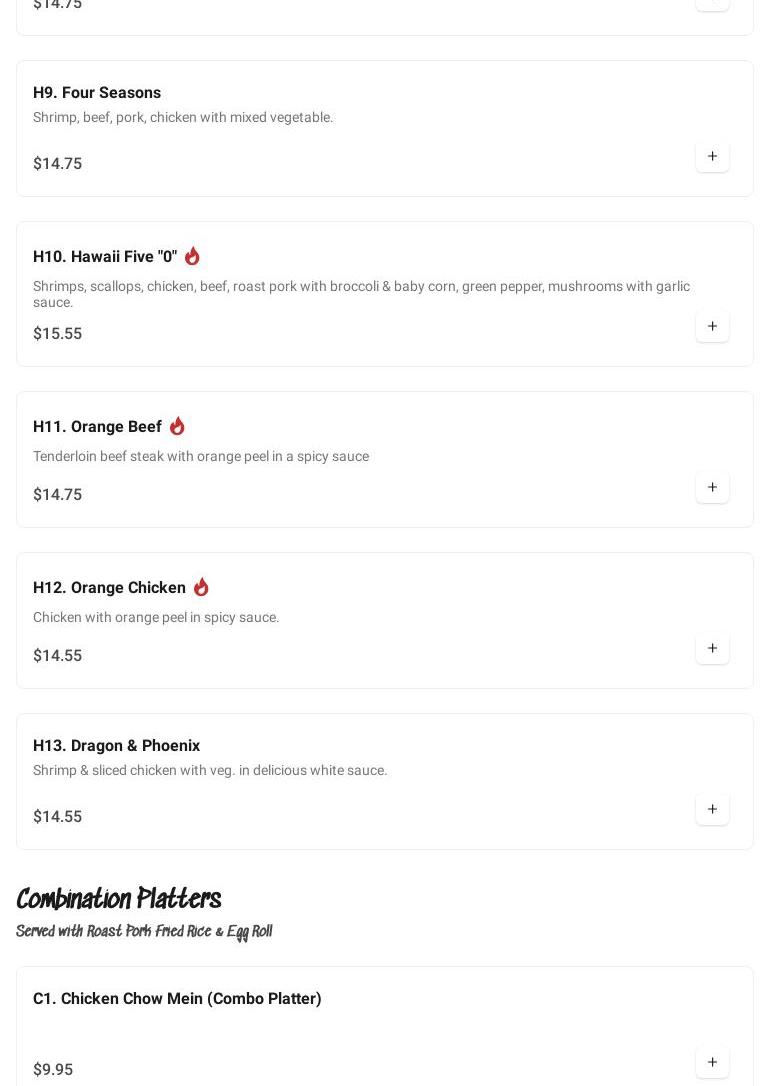Image resolution: width=770 pixels, height=1086 pixels.
Task: Open H10. Hawaii Five "0" item title
Action: 105,257
